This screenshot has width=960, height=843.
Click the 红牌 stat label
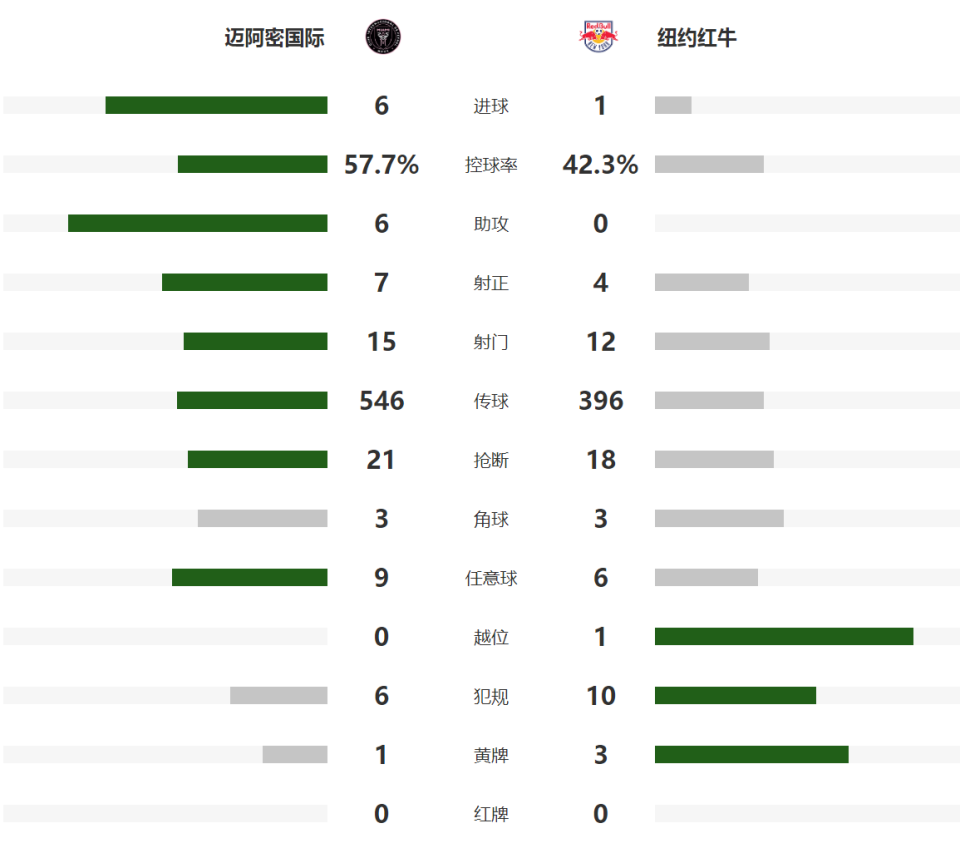[491, 814]
